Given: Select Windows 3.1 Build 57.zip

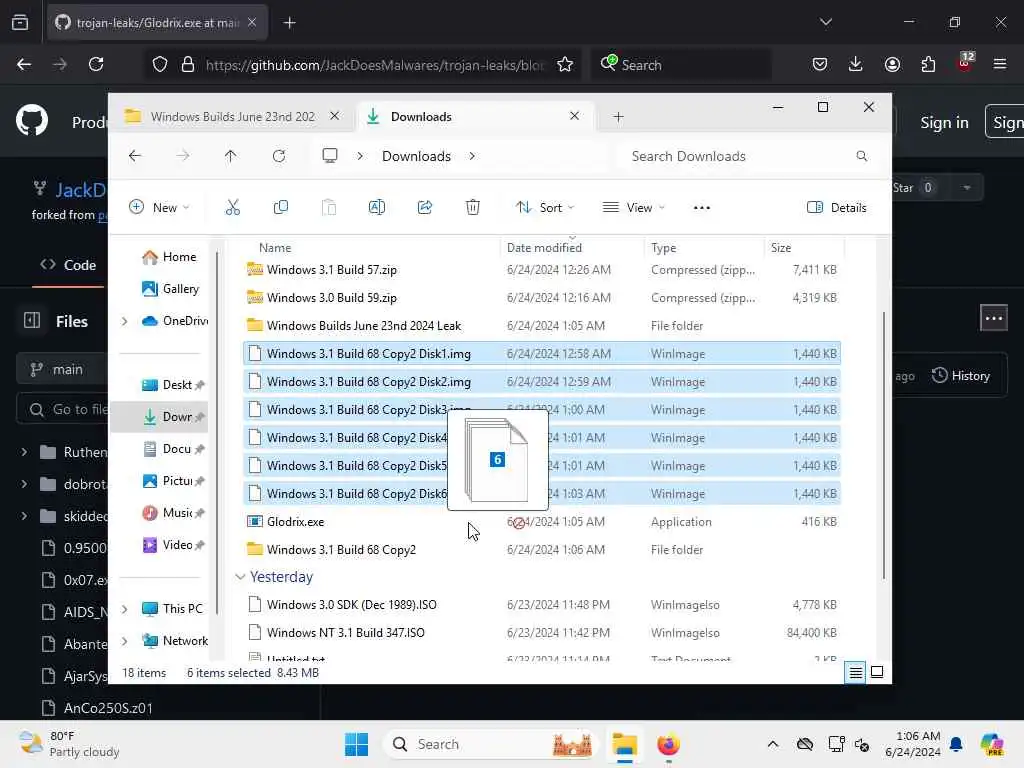Looking at the screenshot, I should (541, 270).
